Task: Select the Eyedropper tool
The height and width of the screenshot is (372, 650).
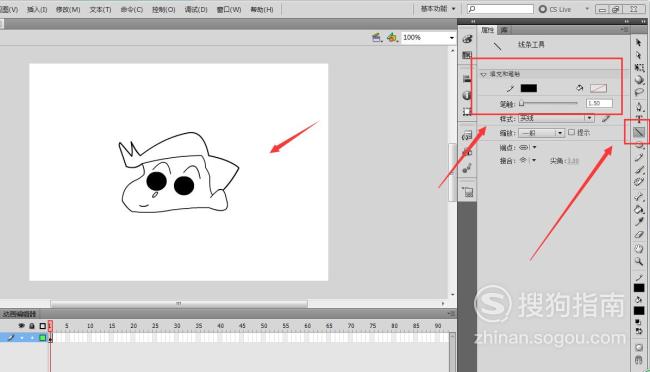Action: [x=639, y=222]
